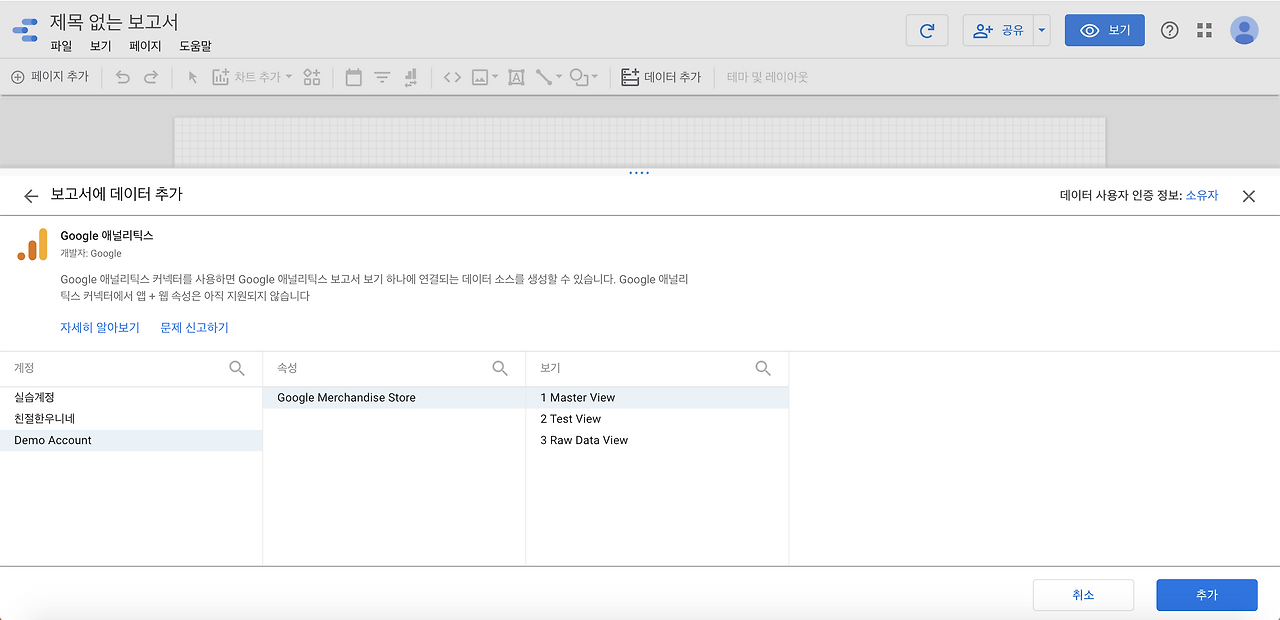Select 1 Master View
Image resolution: width=1280 pixels, height=620 pixels.
(657, 398)
